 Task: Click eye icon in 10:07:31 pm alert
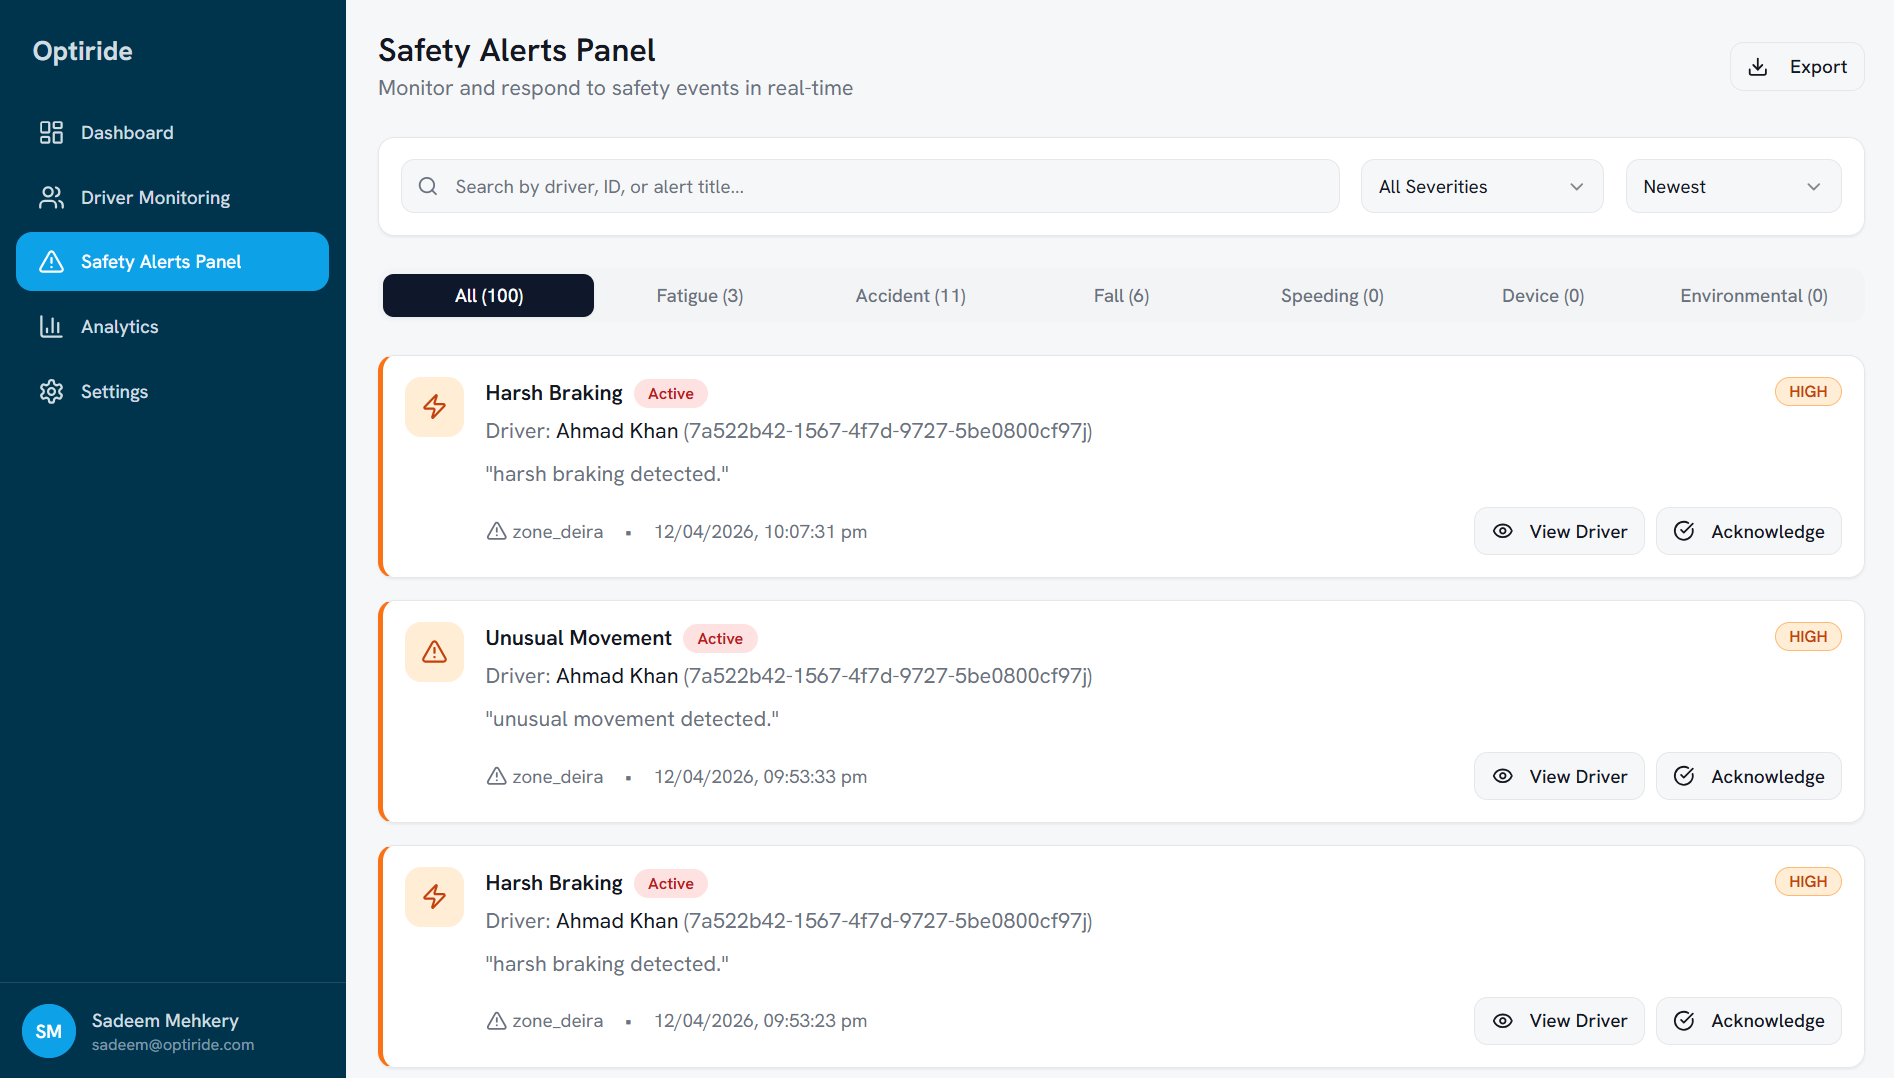[x=1502, y=531]
